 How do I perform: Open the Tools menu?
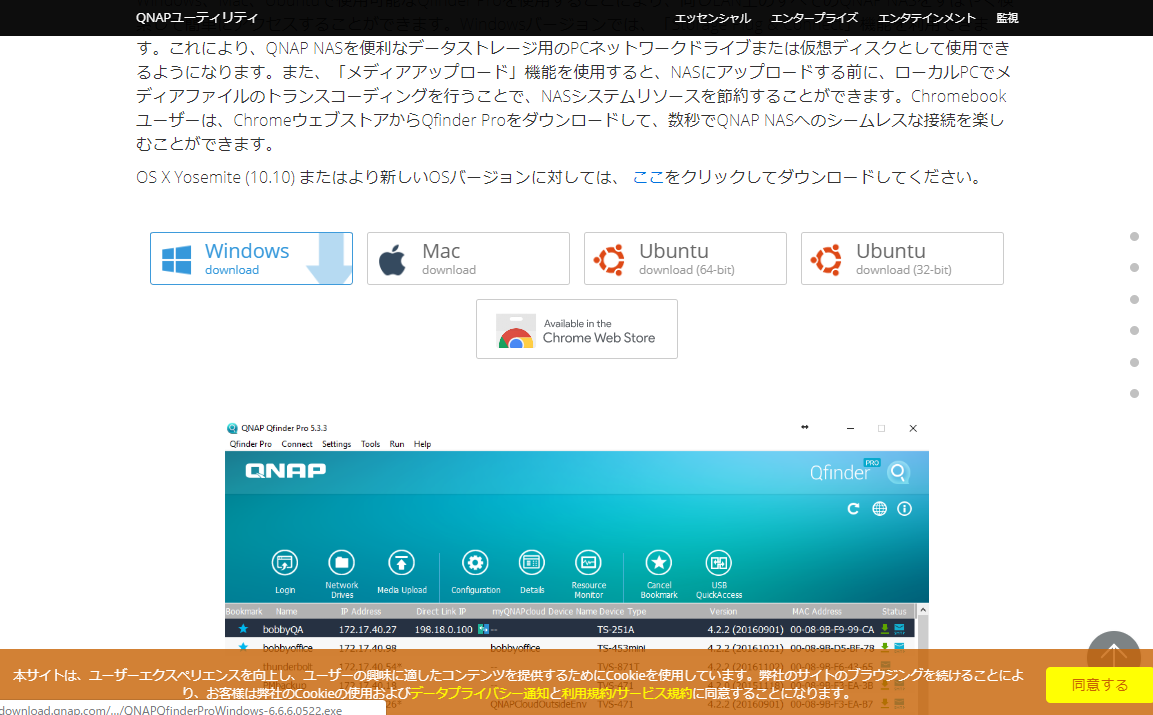tap(370, 444)
